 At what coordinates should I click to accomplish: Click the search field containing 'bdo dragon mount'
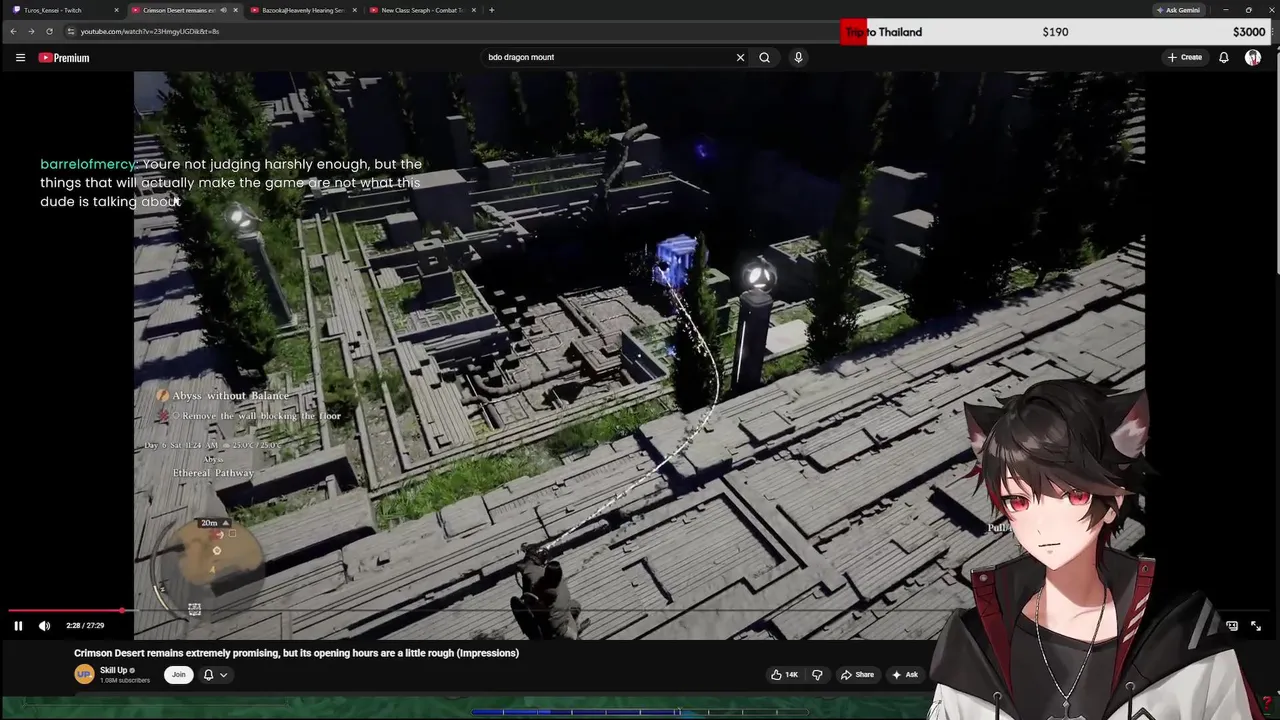tap(608, 57)
